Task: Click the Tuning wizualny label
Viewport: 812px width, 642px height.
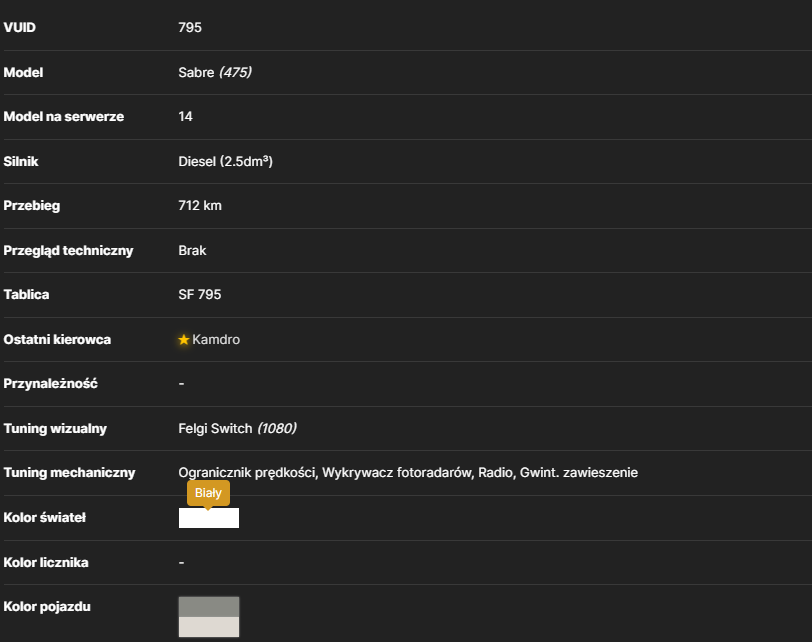Action: [x=55, y=429]
